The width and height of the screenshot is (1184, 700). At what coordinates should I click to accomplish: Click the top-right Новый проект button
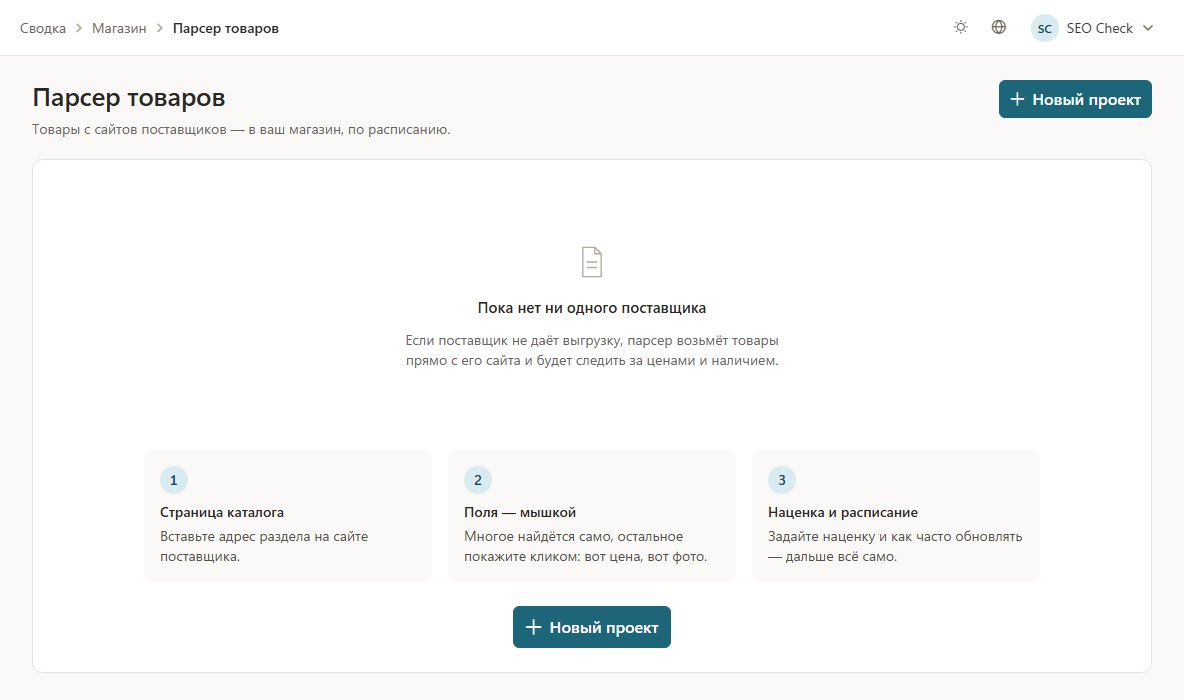(1075, 99)
